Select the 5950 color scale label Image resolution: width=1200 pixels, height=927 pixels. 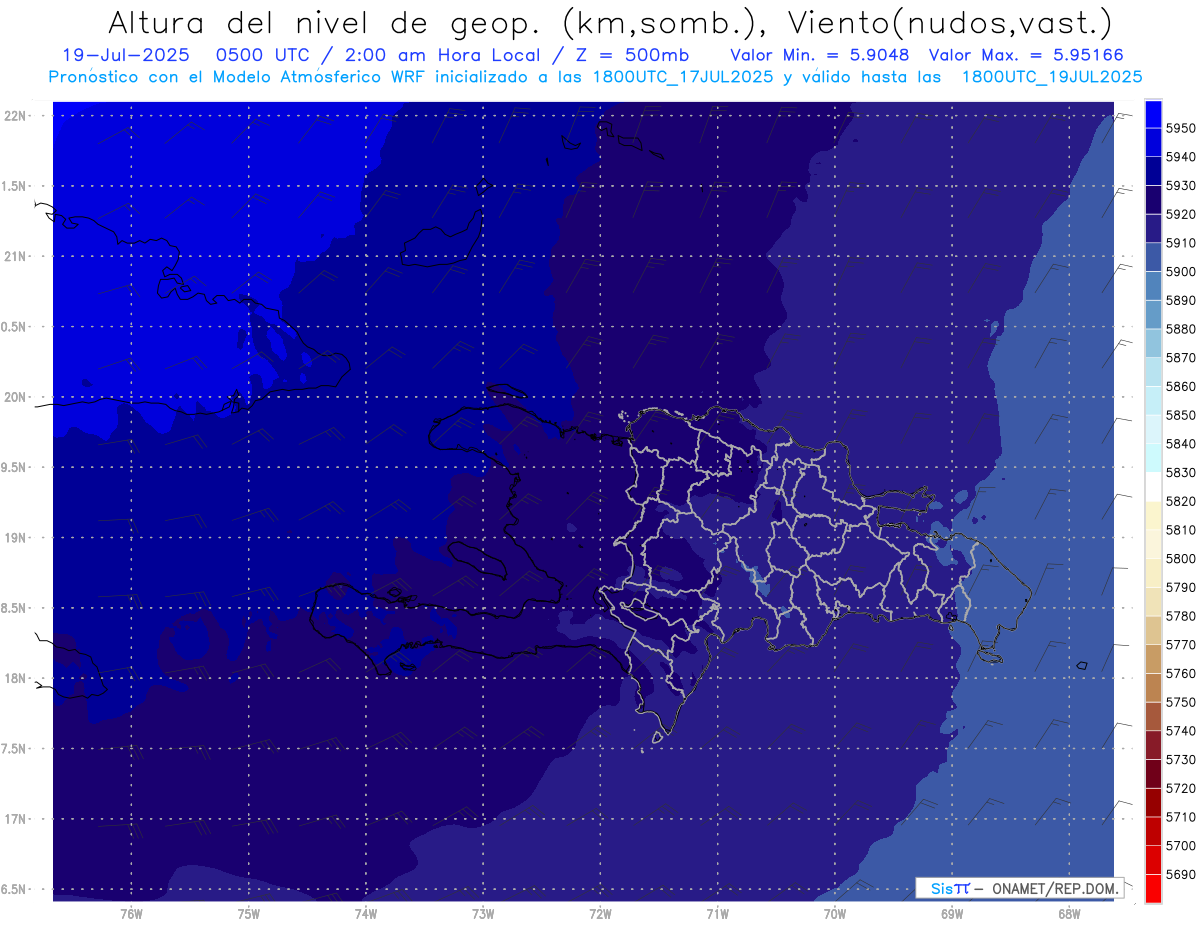pyautogui.click(x=1181, y=128)
